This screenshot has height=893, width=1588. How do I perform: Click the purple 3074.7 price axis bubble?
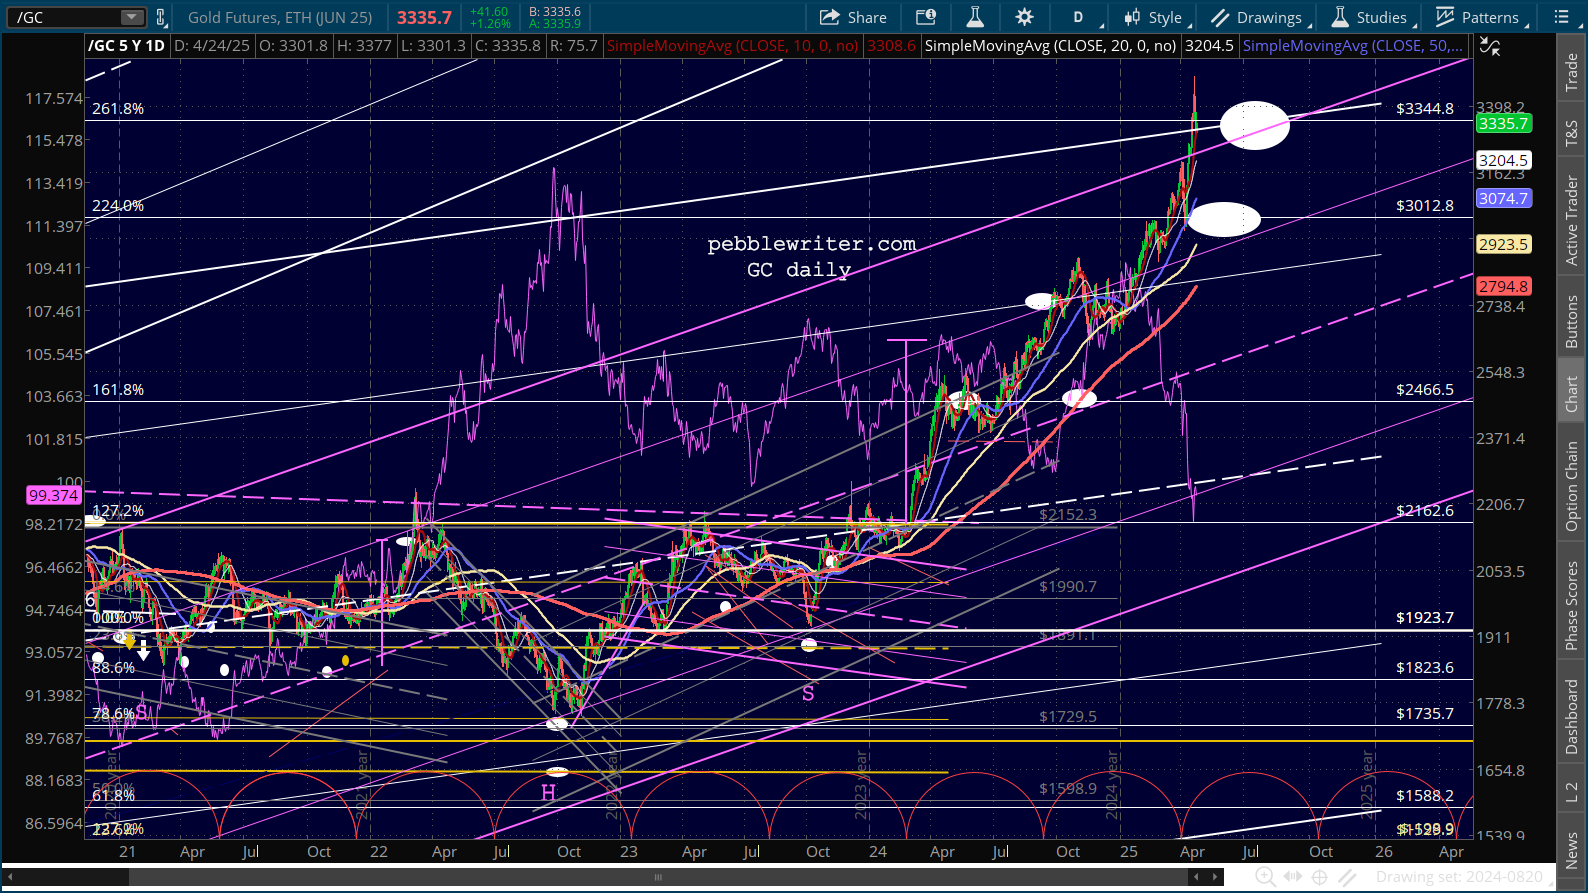tap(1503, 199)
